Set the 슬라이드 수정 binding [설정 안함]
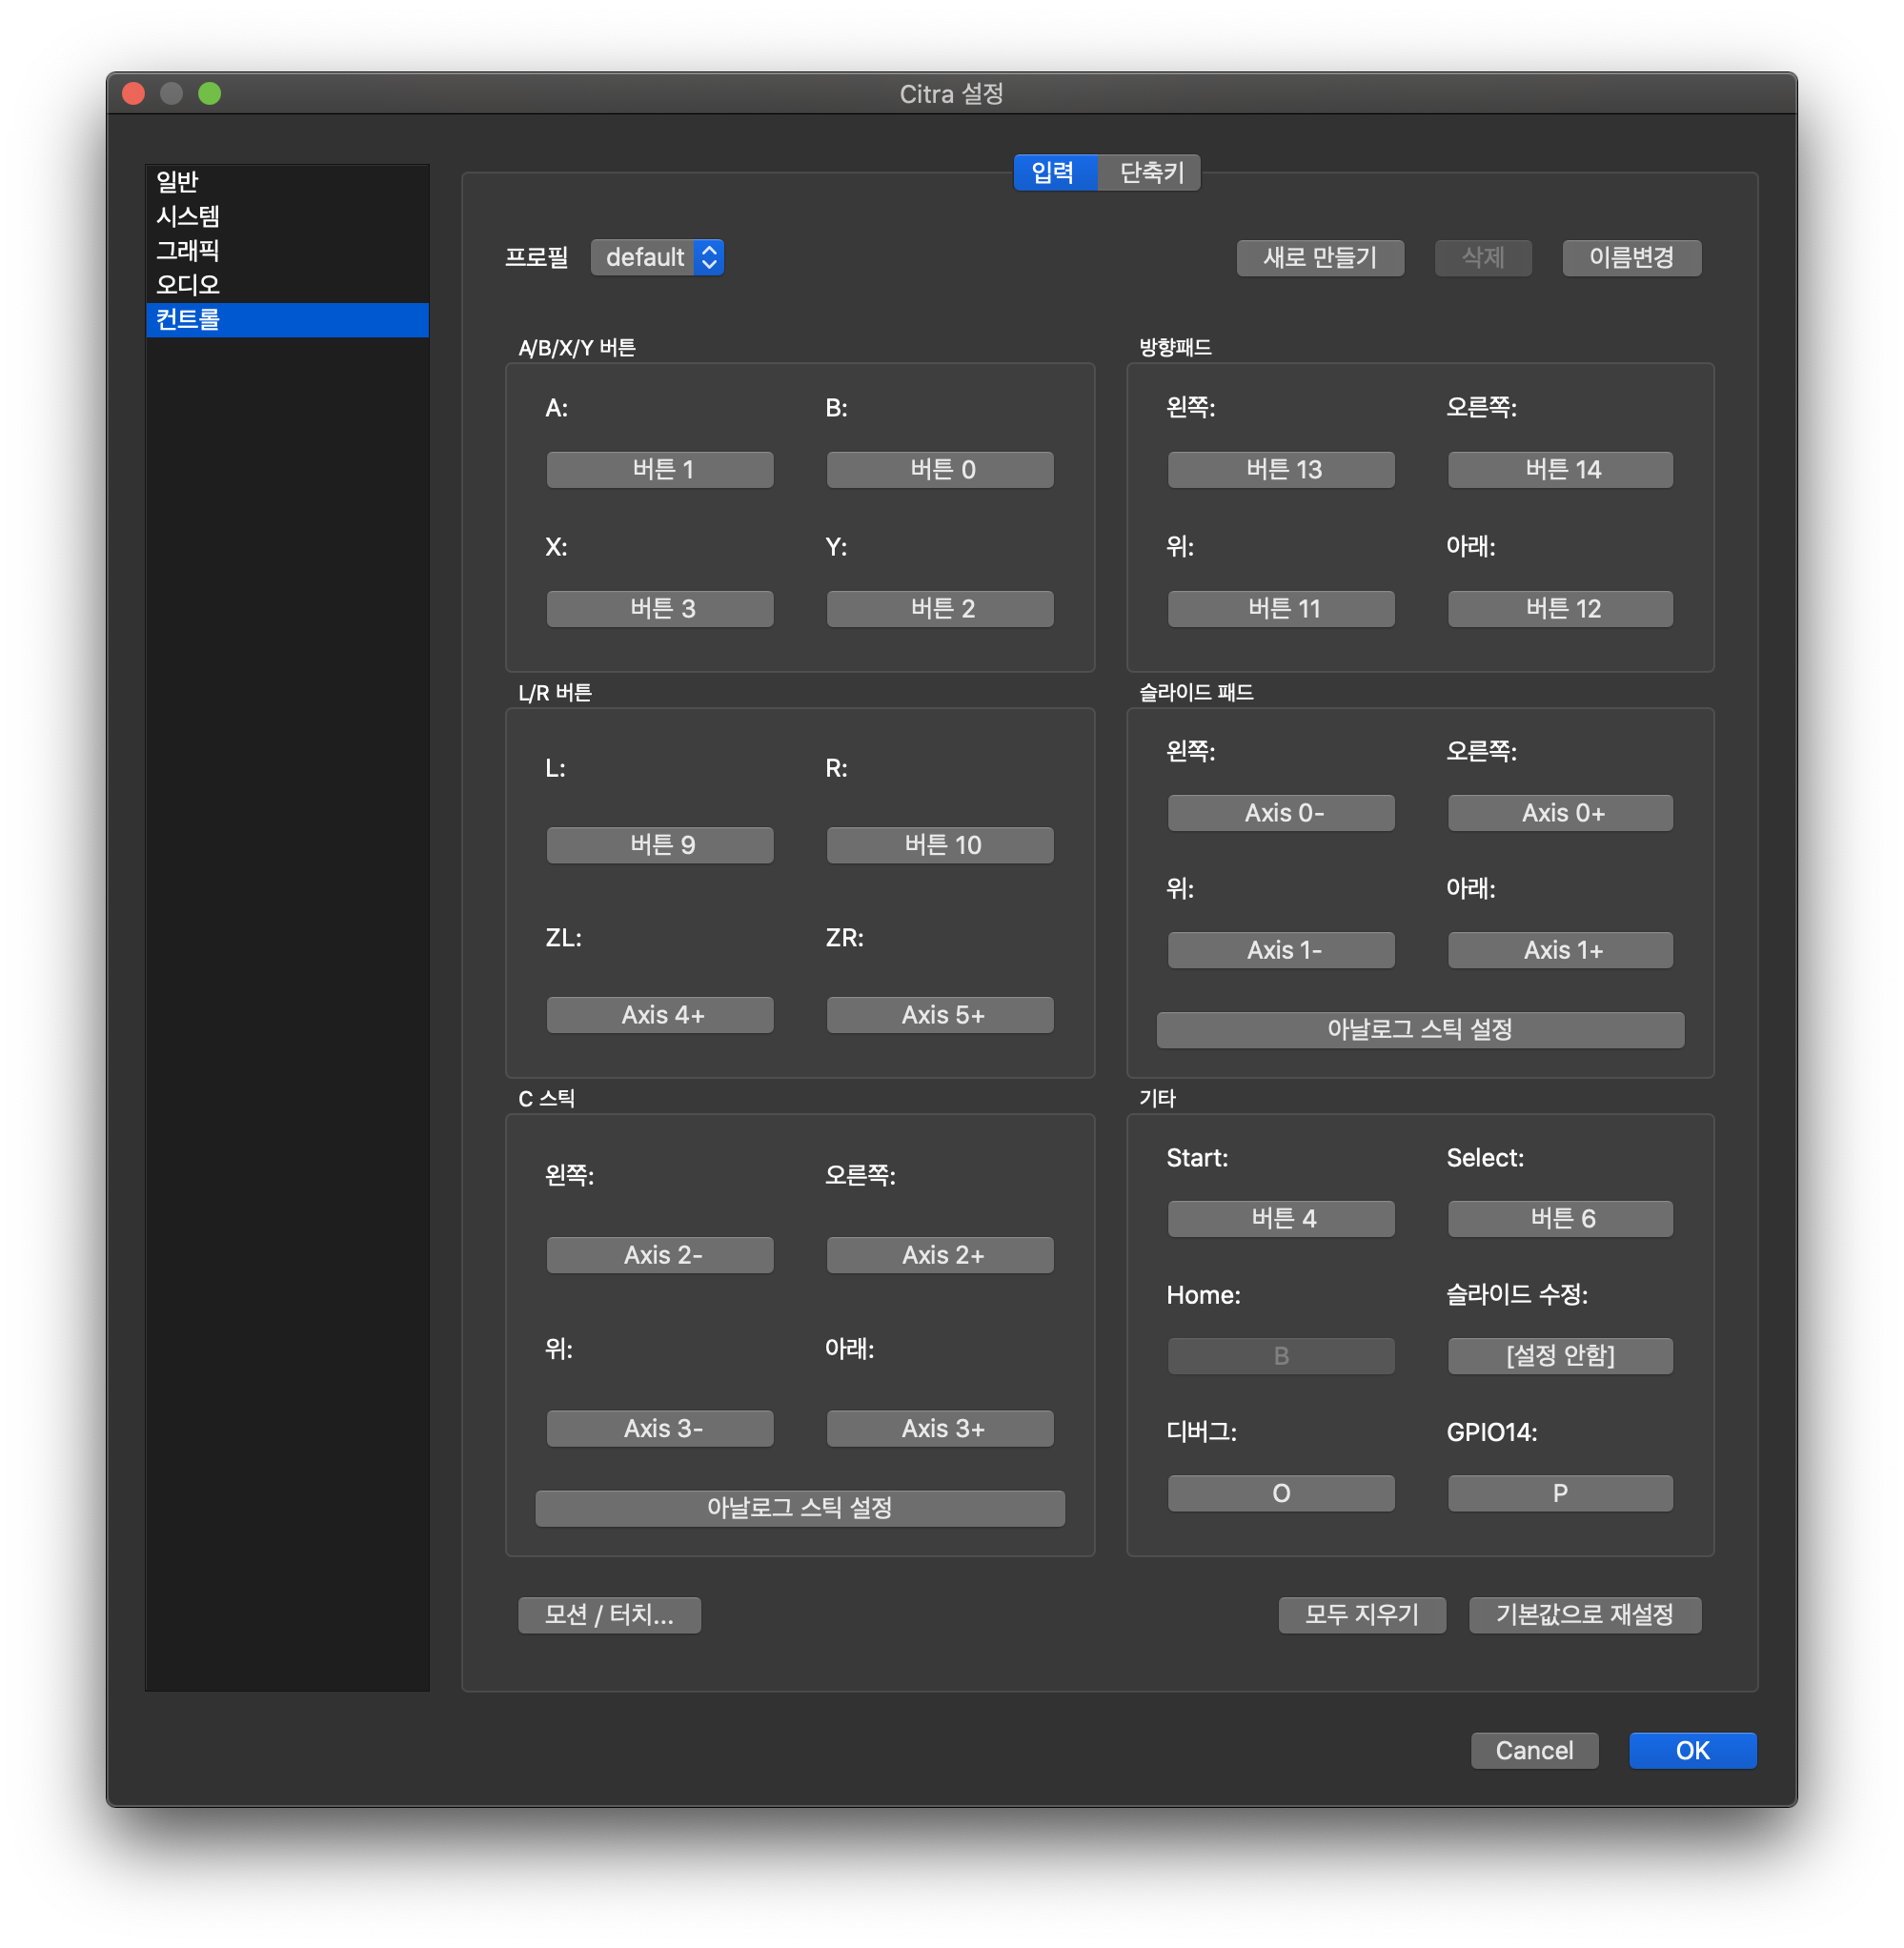The image size is (1904, 1948). tap(1560, 1356)
